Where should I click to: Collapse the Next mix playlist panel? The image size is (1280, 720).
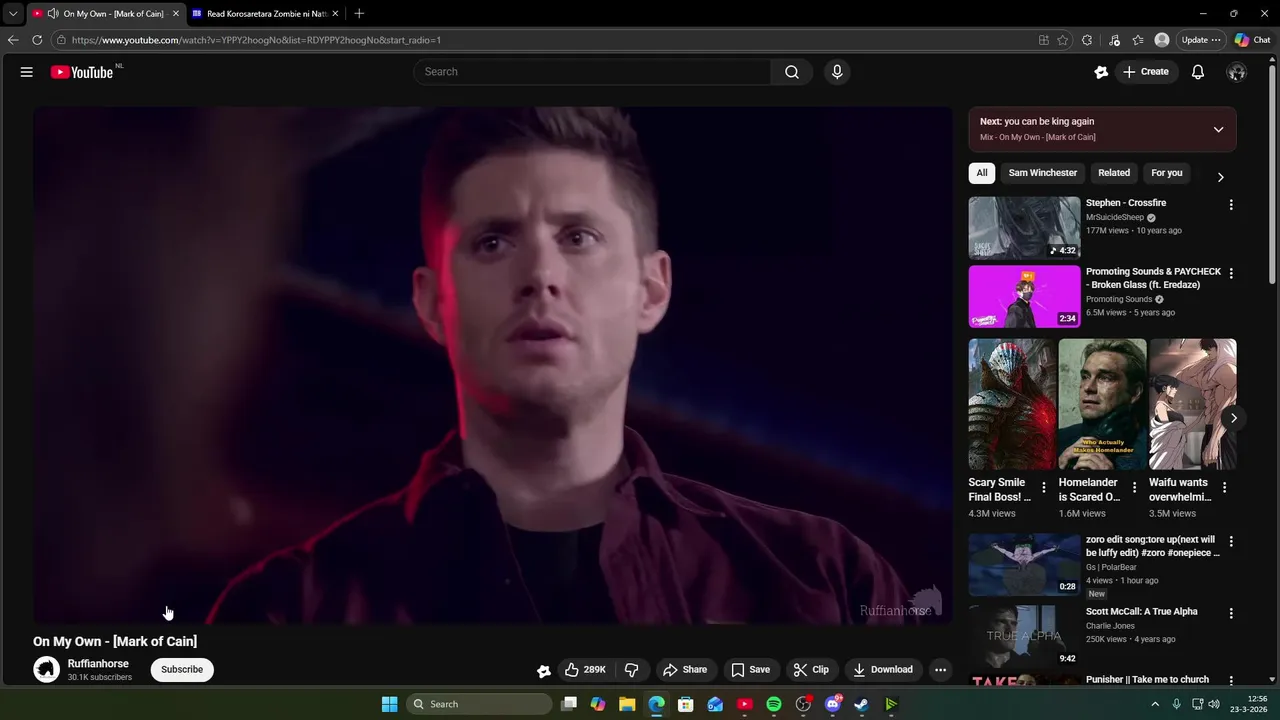pos(1218,130)
